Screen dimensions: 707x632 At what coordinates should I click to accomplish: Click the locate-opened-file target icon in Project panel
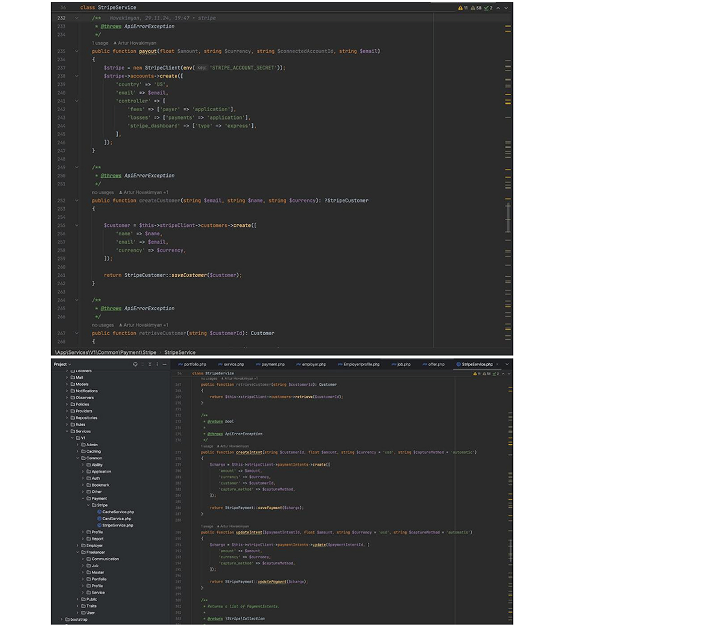[135, 364]
